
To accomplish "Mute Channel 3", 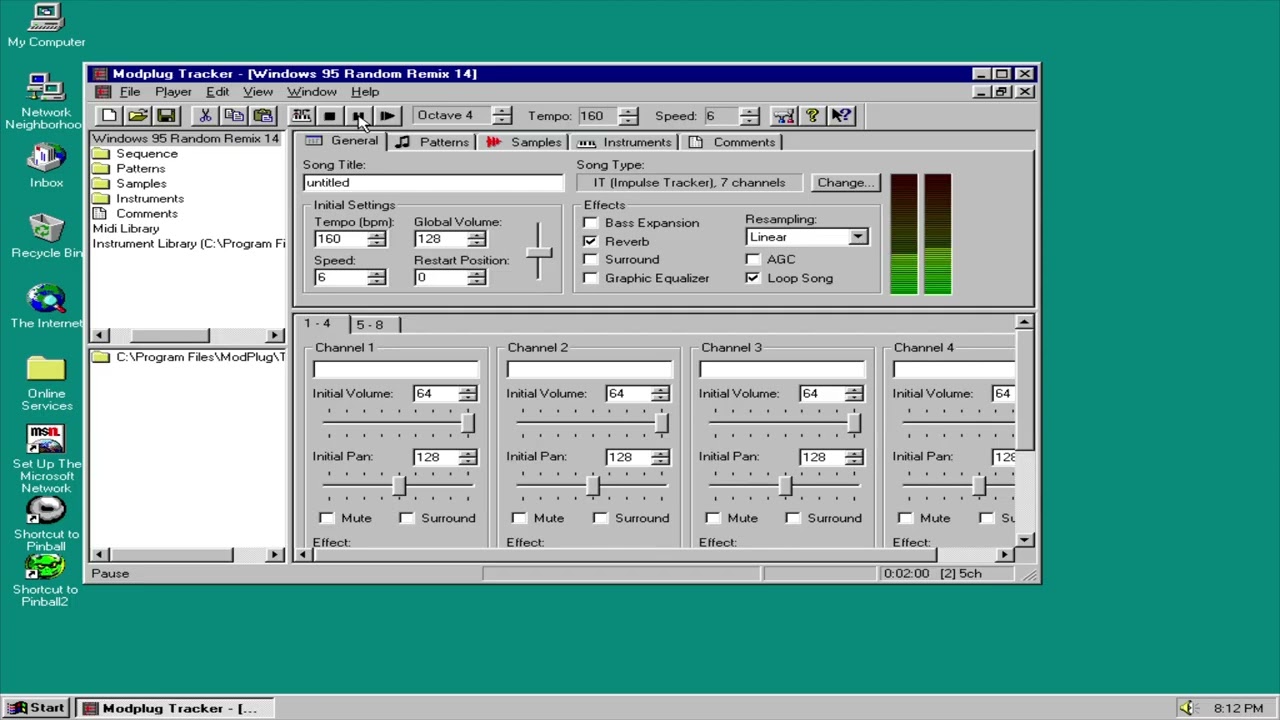I will pyautogui.click(x=712, y=518).
